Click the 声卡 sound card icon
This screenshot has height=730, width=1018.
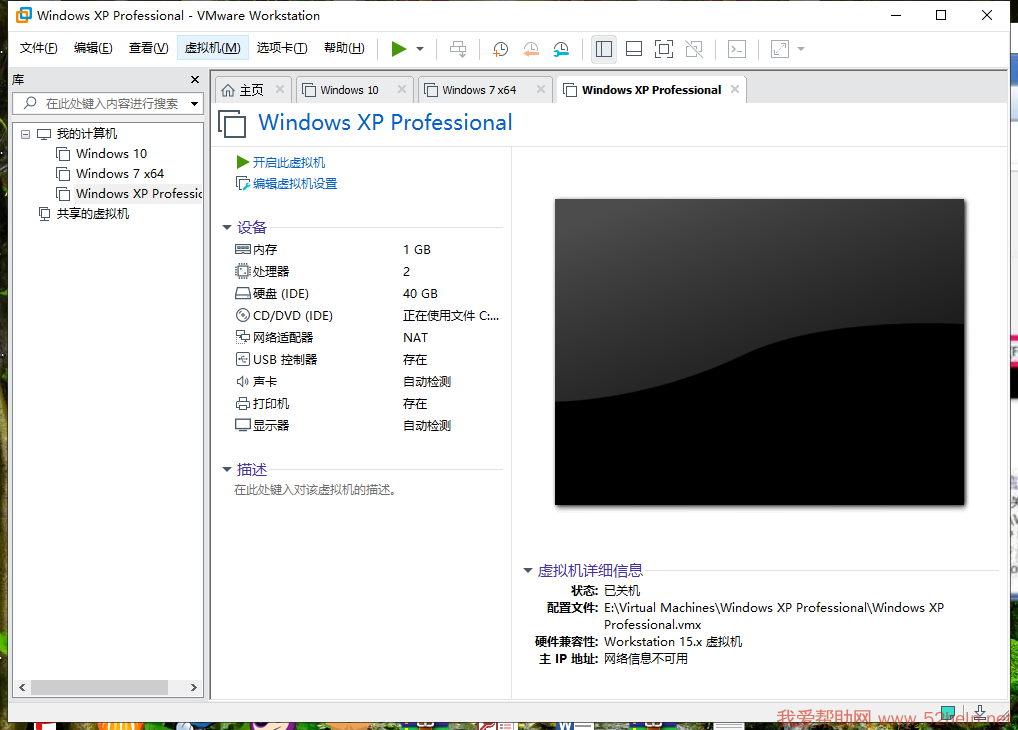(x=243, y=381)
